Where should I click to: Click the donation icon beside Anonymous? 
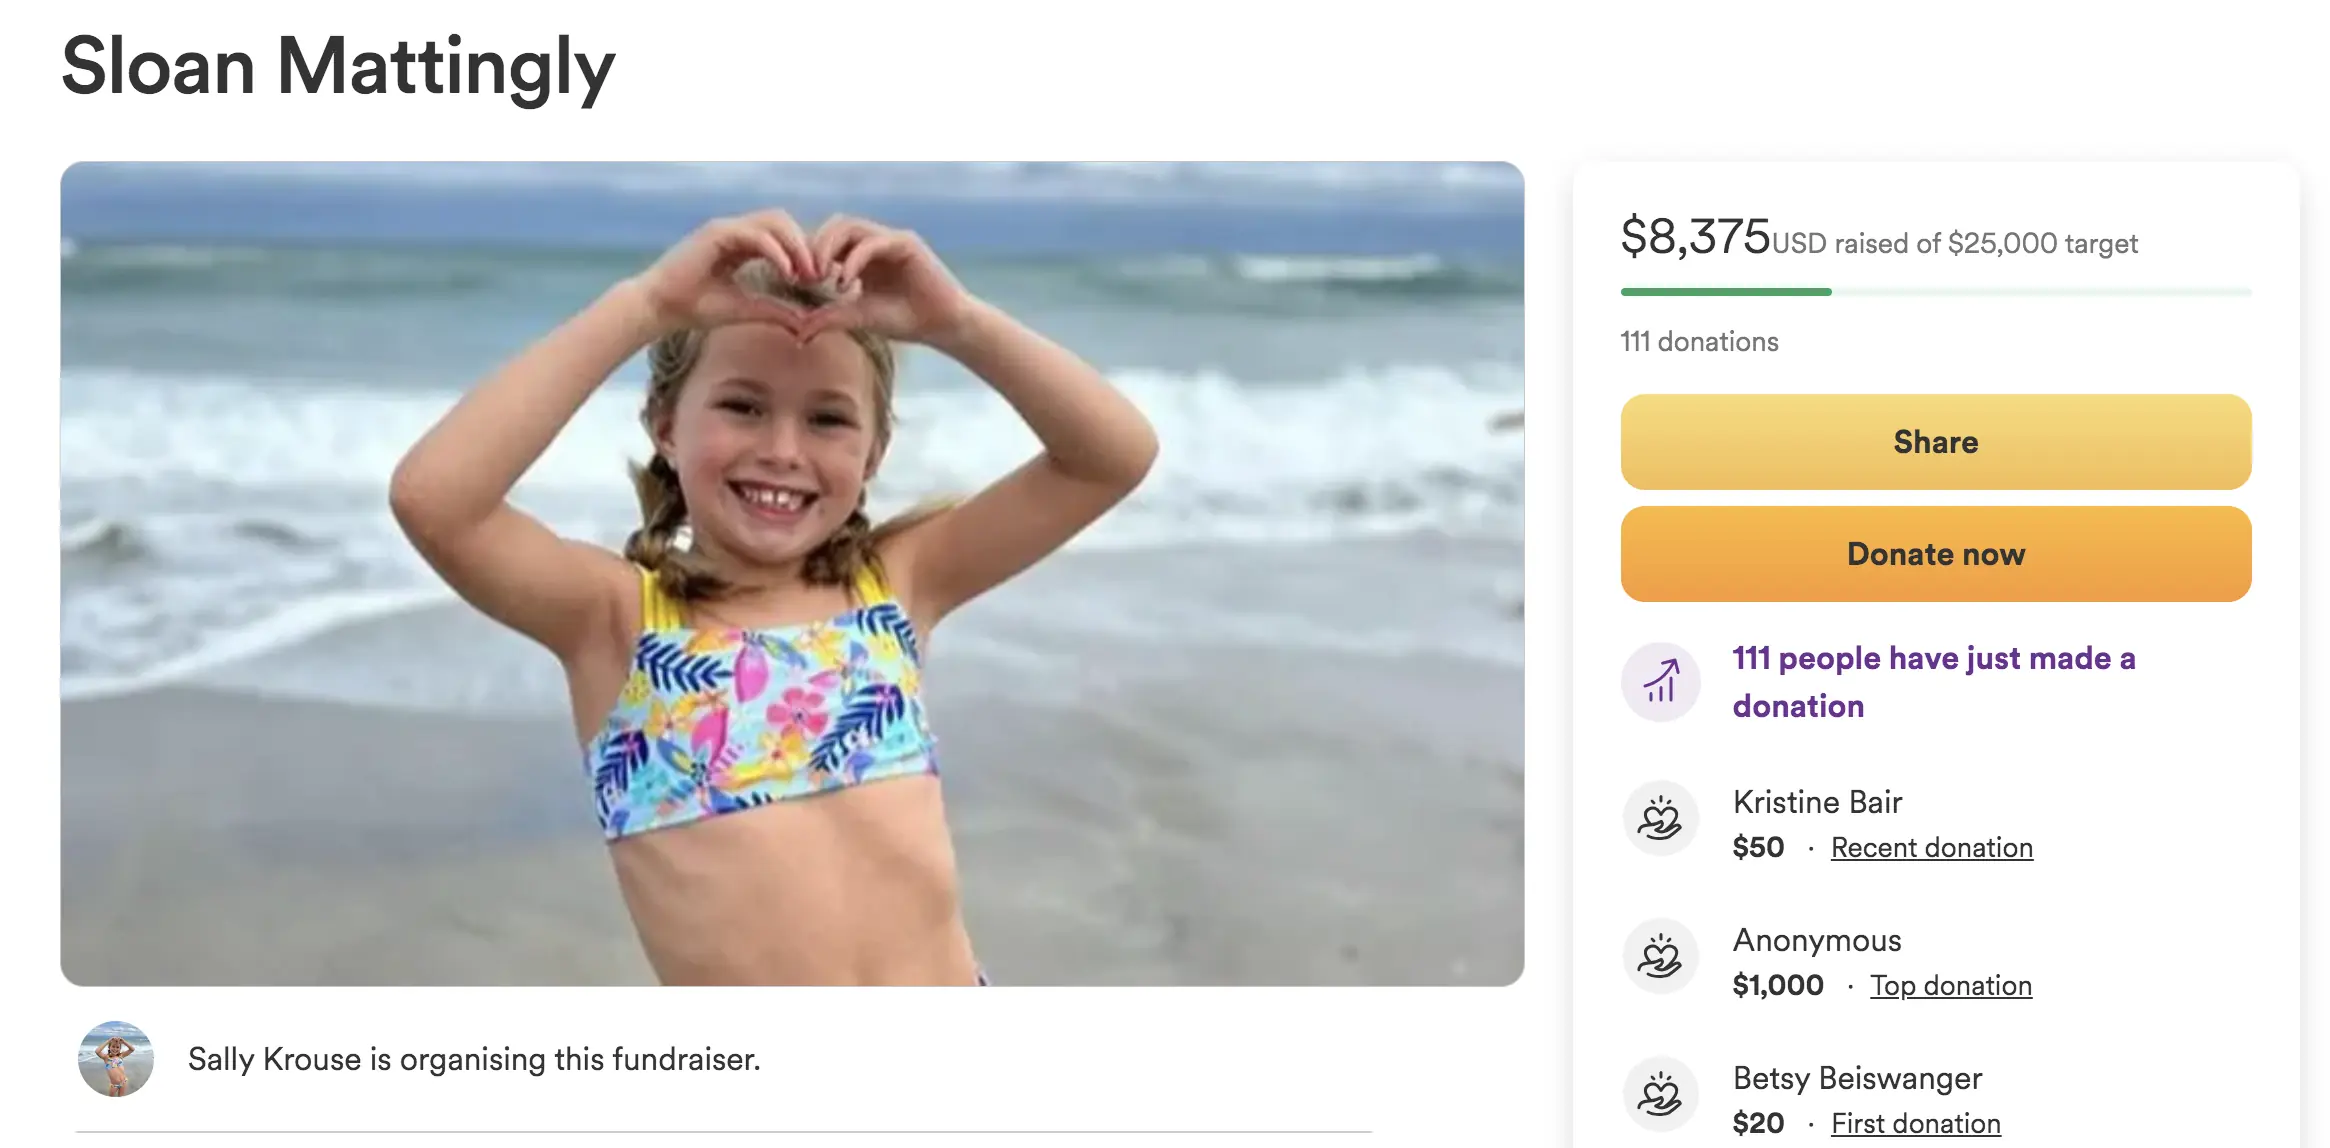click(x=1660, y=957)
